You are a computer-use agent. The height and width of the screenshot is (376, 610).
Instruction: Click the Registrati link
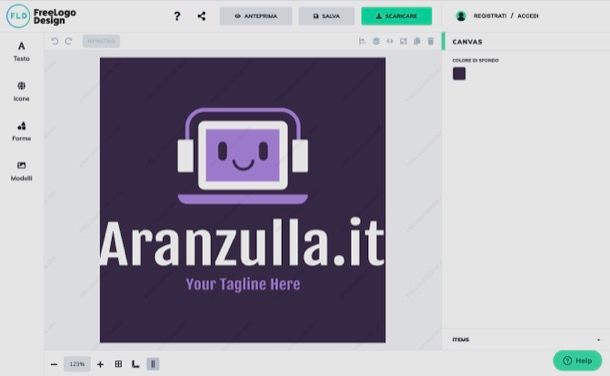click(x=490, y=16)
